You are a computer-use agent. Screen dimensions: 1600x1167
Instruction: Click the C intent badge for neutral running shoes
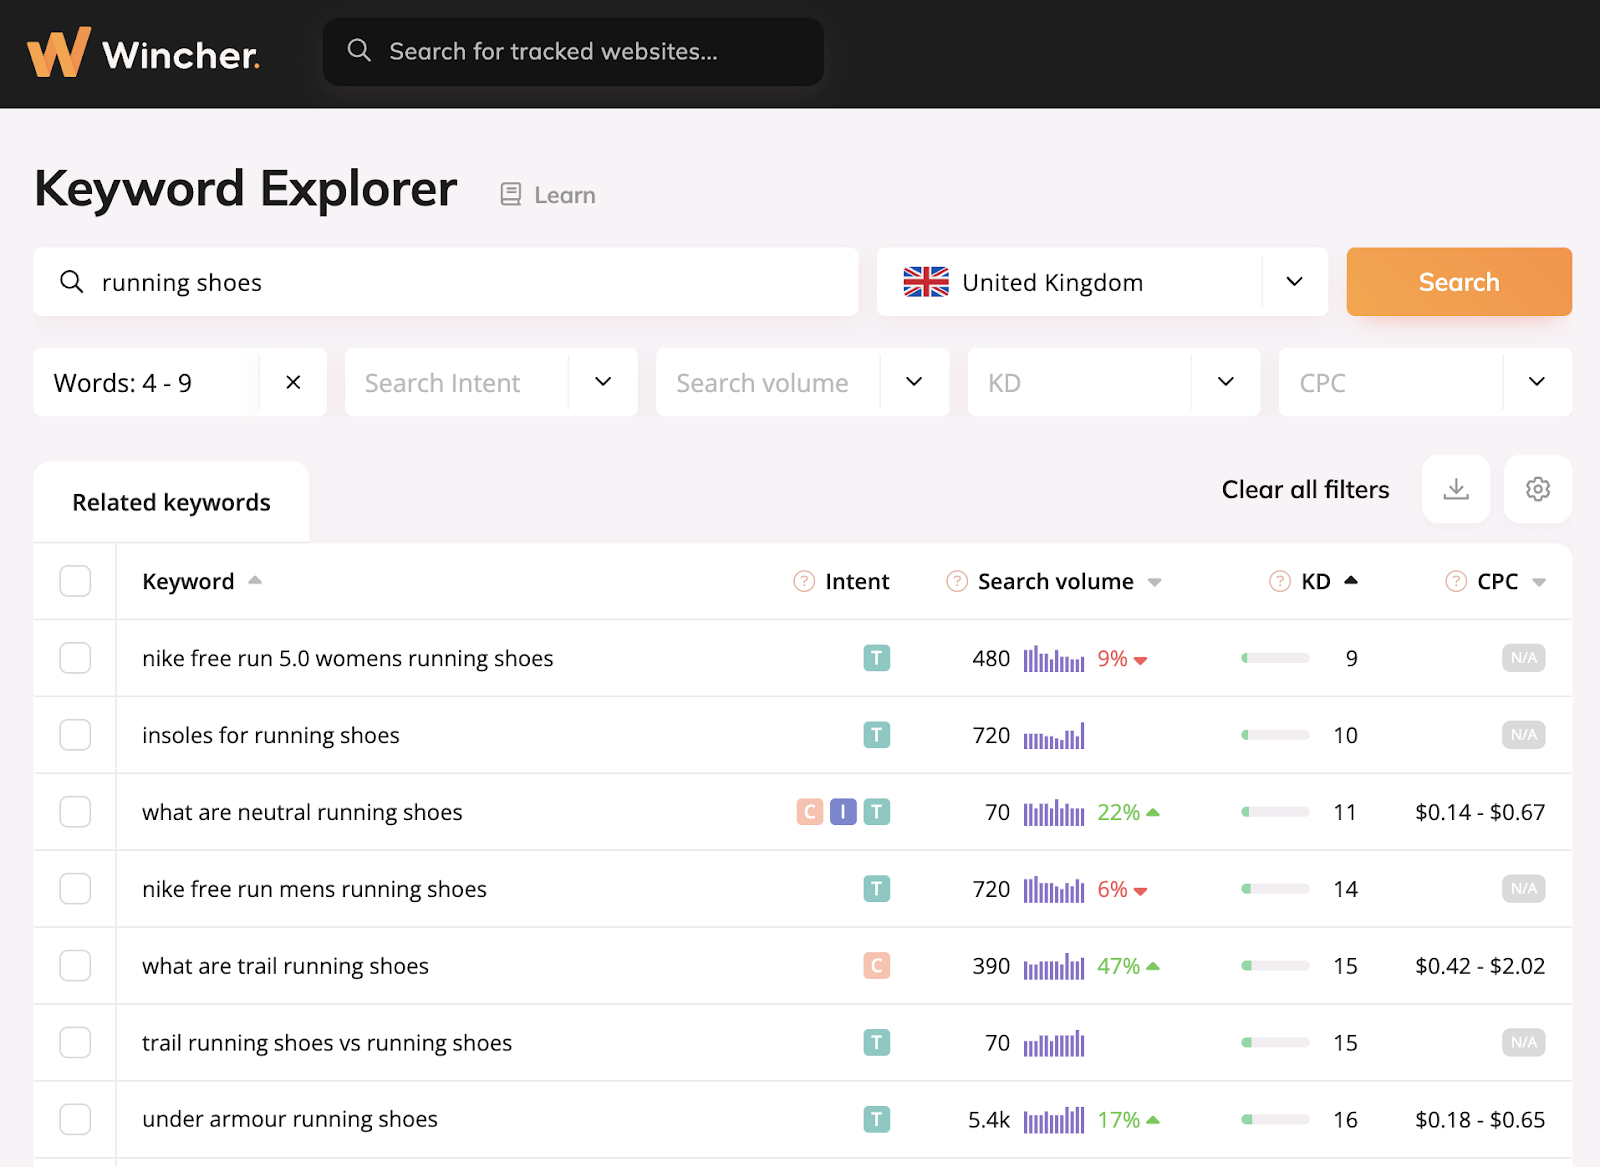tap(810, 812)
